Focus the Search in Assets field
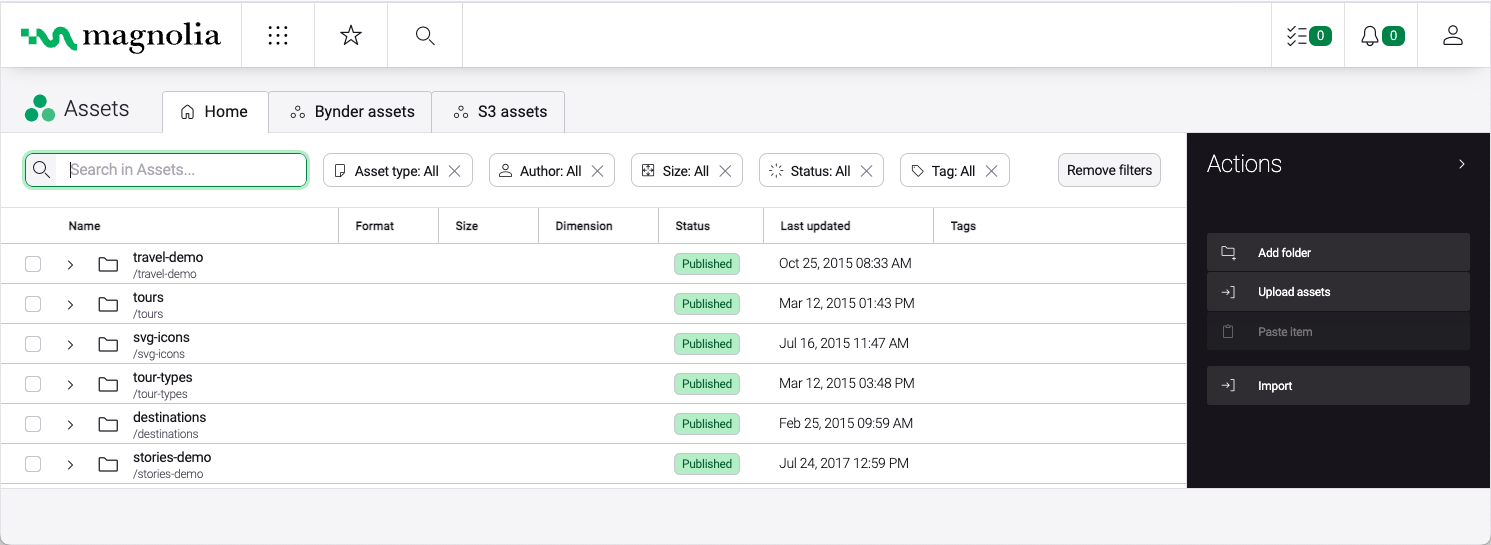Viewport: 1491px width, 545px height. [x=180, y=170]
